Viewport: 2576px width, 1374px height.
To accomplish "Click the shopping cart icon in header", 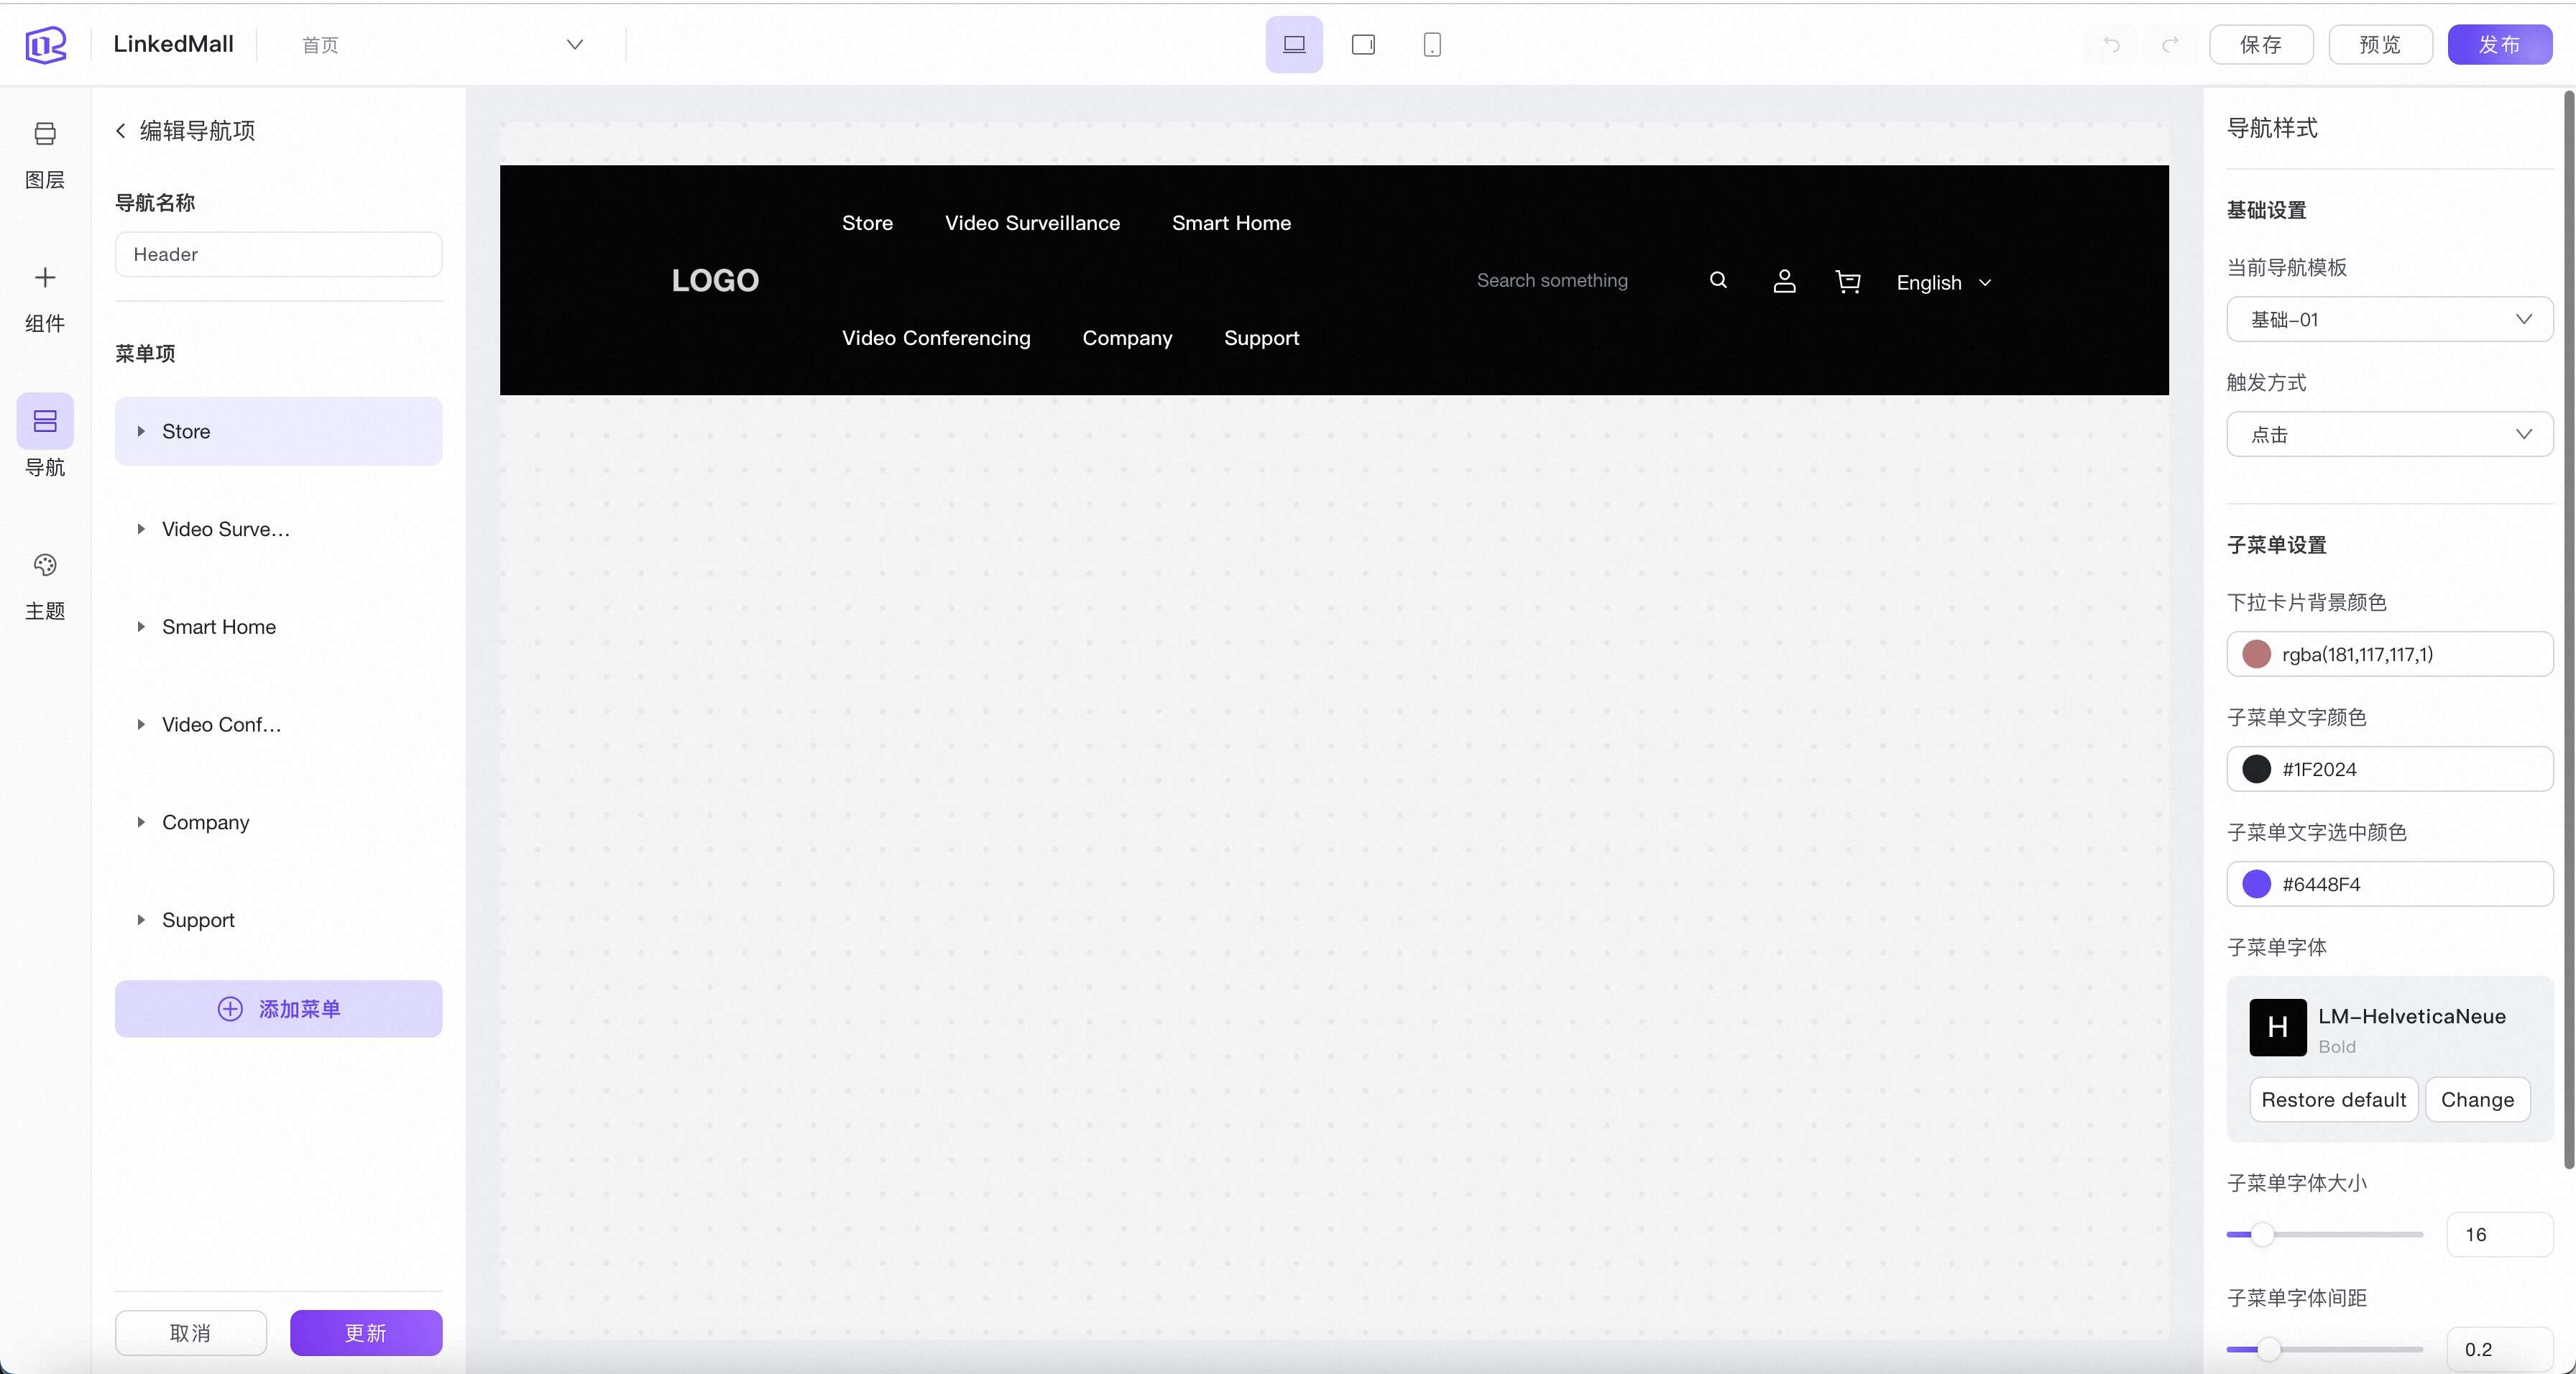I will click(x=1848, y=282).
